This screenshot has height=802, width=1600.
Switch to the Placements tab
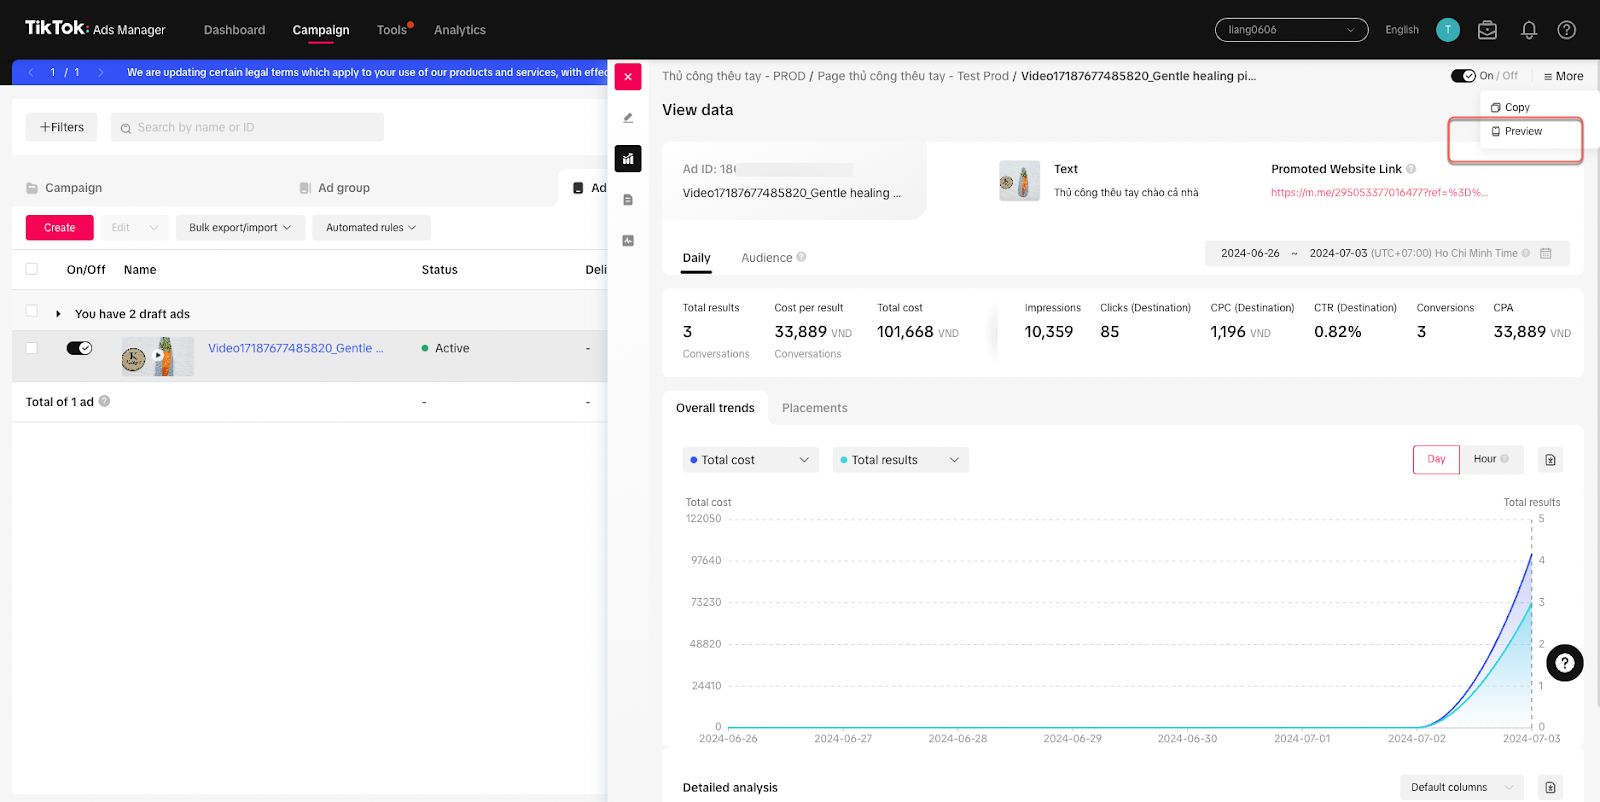click(x=814, y=408)
